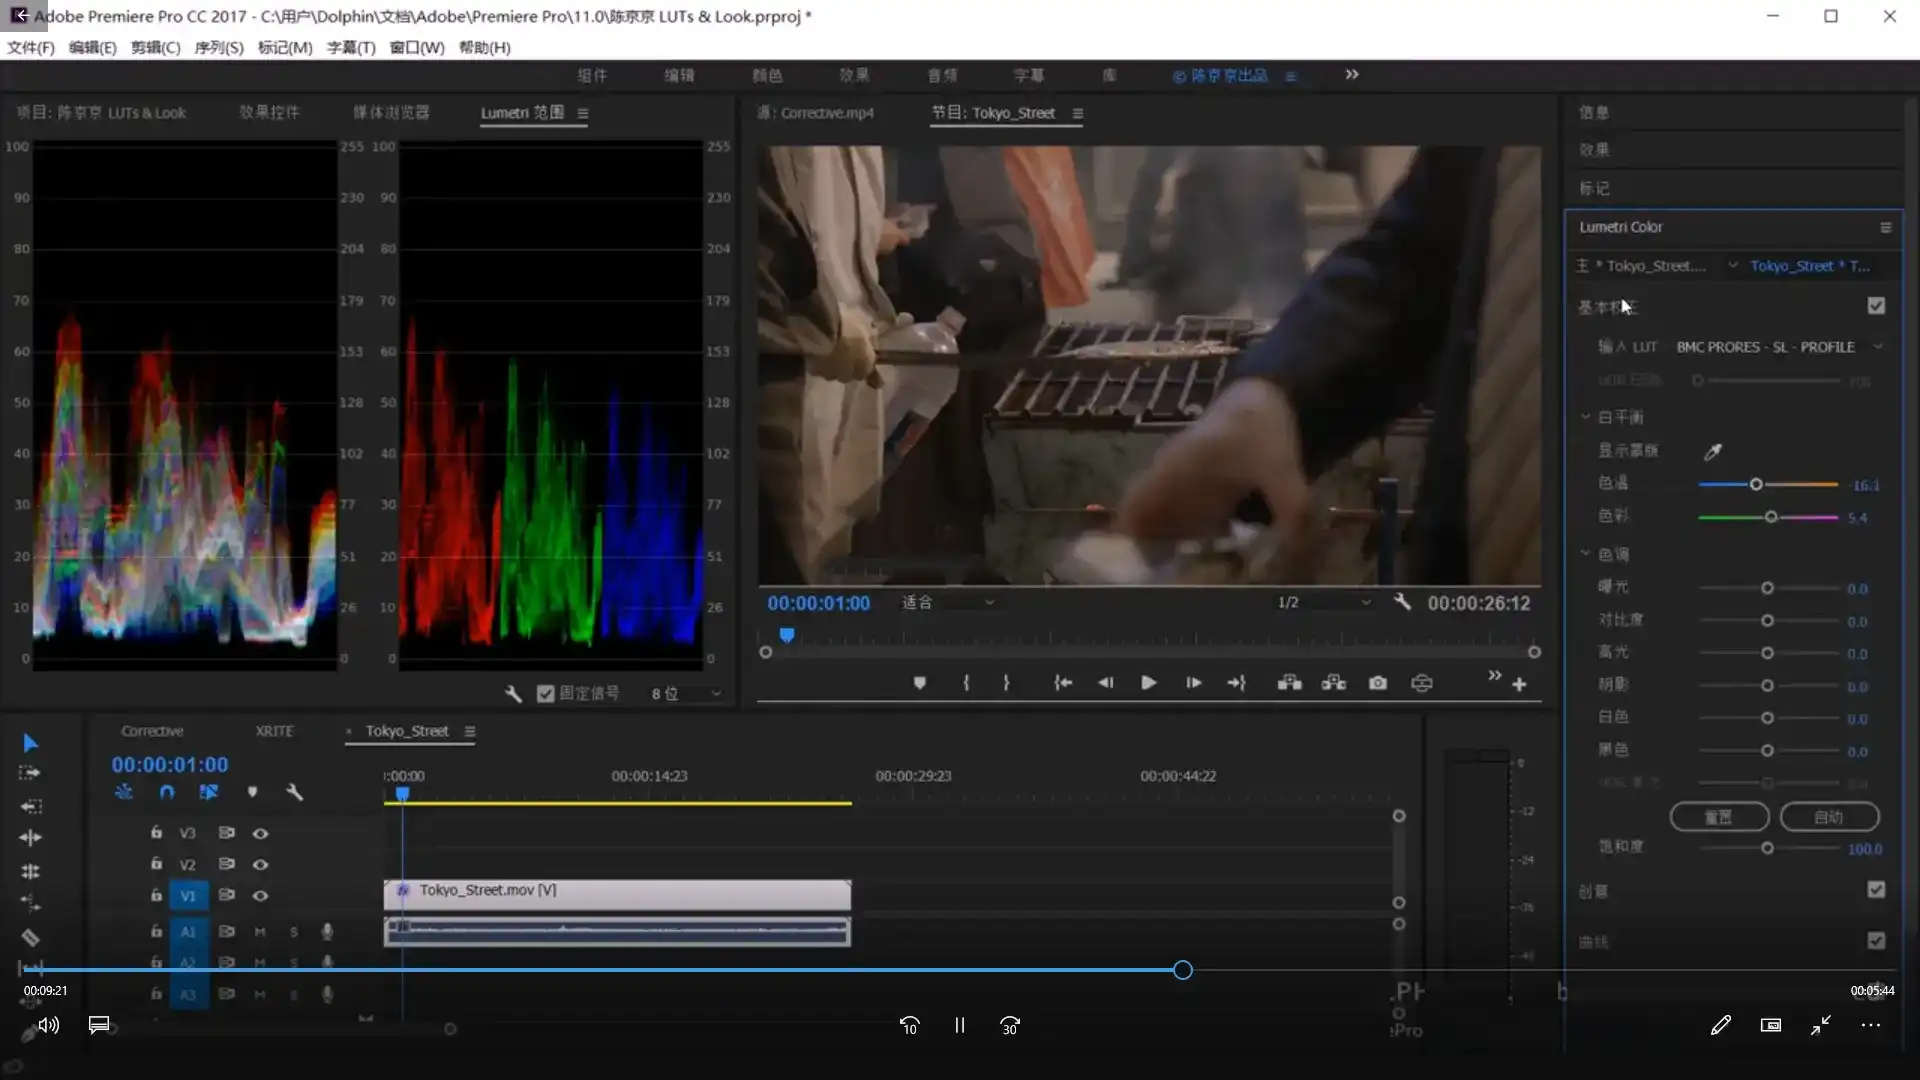
Task: Select the Razor tool in the timeline toolbar
Action: 31,935
